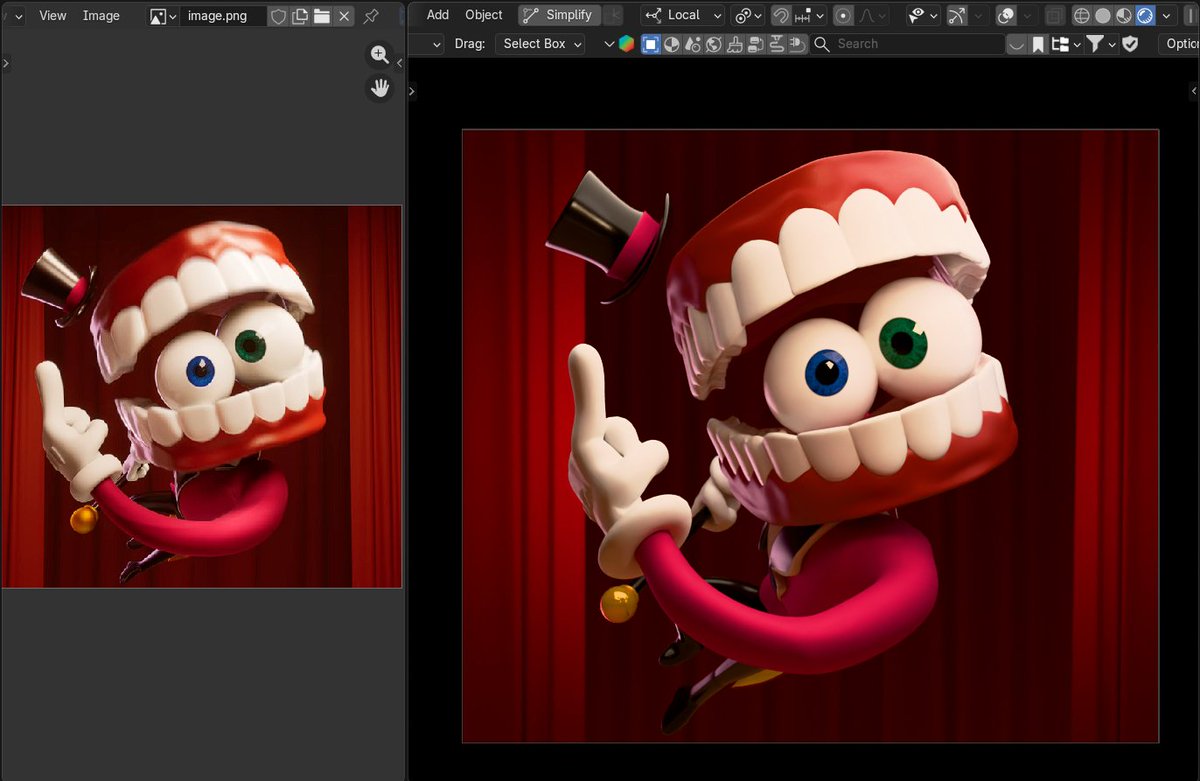
Task: Click the stamp-like icon before plug
Action: click(776, 44)
